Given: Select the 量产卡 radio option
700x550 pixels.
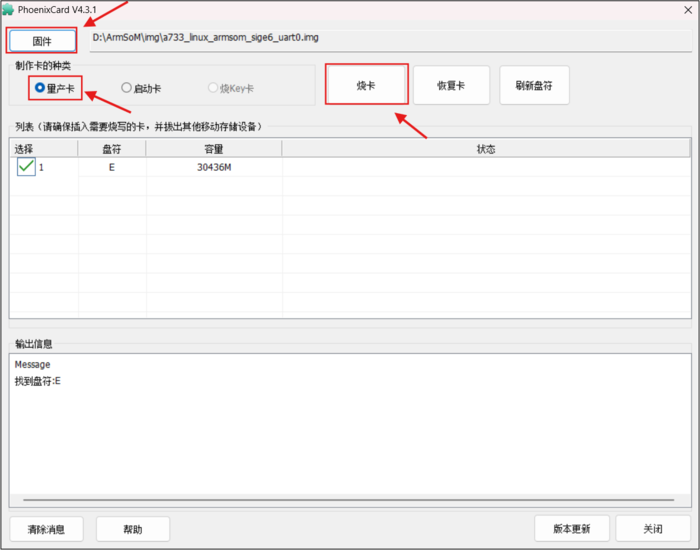Looking at the screenshot, I should (x=55, y=88).
